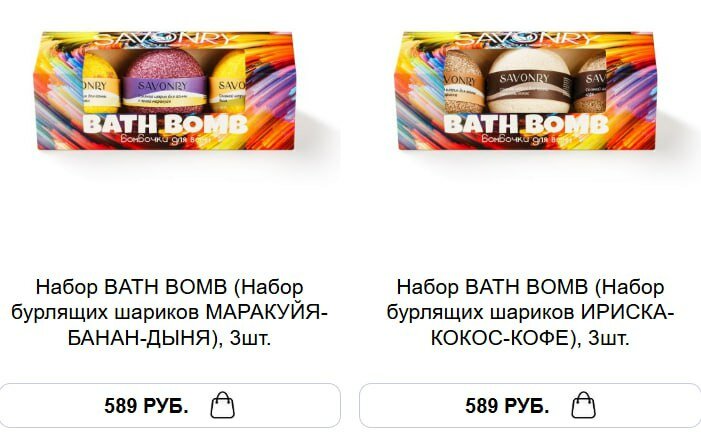Image resolution: width=701 pixels, height=444 pixels.
Task: Click shopping bag icon for ИРИСКА-КОКОС-КОФЕ set
Action: coord(583,405)
